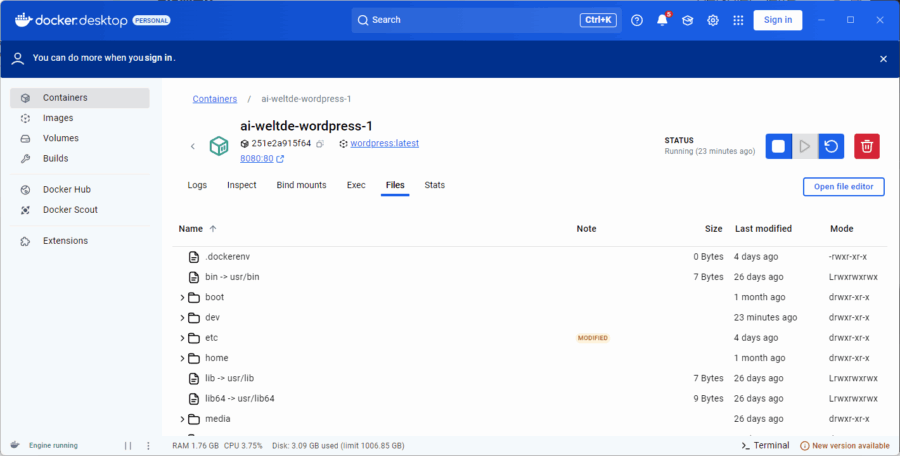This screenshot has height=456, width=900.
Task: Switch to the Inspect tab
Action: tap(242, 185)
